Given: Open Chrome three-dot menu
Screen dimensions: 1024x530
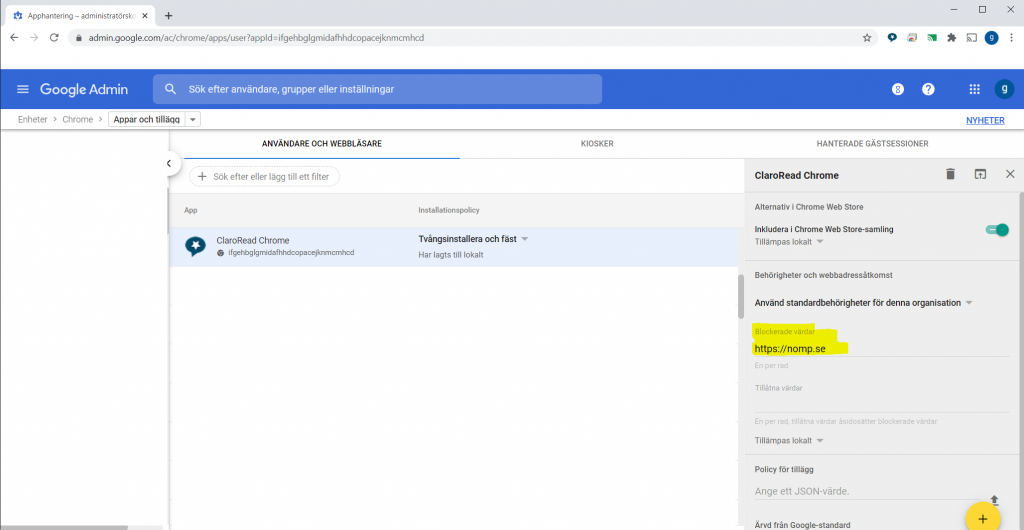Looking at the screenshot, I should click(x=1011, y=38).
